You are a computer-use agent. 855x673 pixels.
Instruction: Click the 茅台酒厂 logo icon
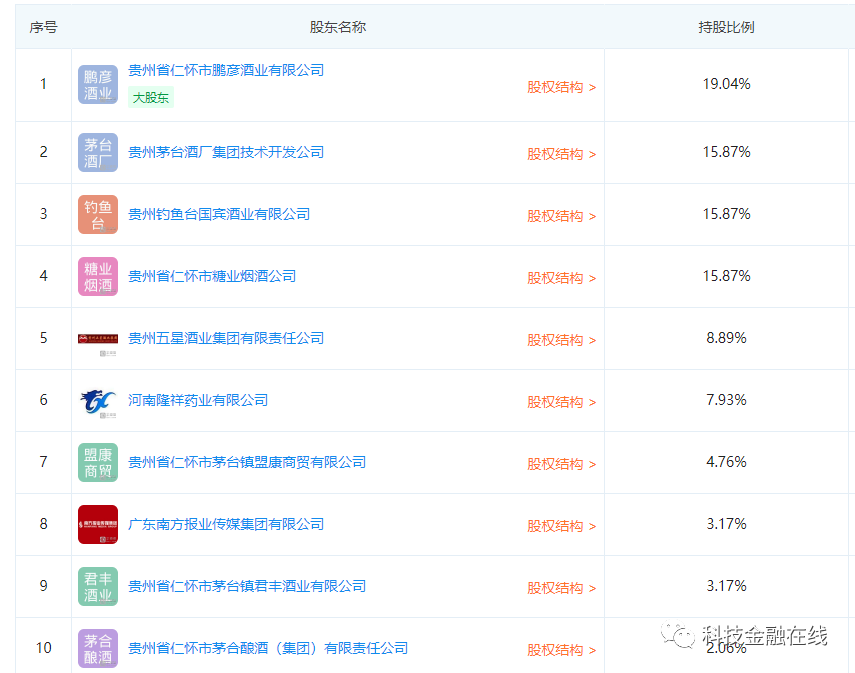point(98,152)
